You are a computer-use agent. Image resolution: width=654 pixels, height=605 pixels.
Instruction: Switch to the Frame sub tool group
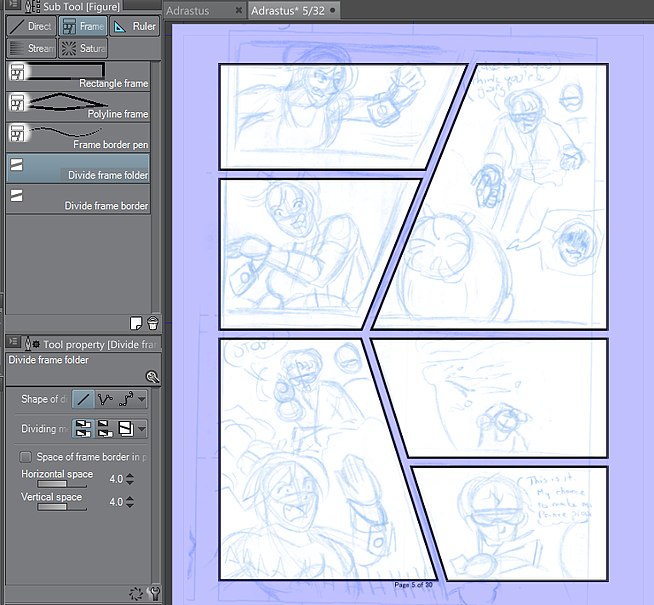pyautogui.click(x=83, y=26)
